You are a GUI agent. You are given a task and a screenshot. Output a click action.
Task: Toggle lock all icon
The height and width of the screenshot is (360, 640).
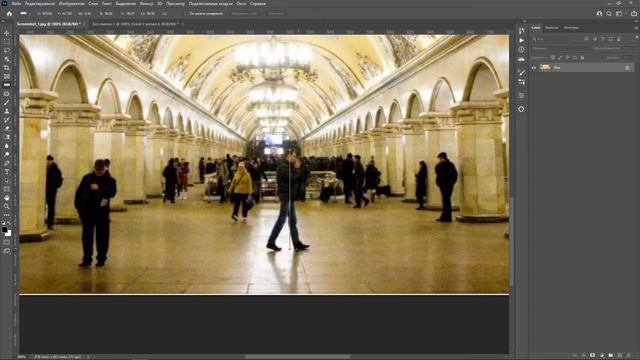point(582,58)
